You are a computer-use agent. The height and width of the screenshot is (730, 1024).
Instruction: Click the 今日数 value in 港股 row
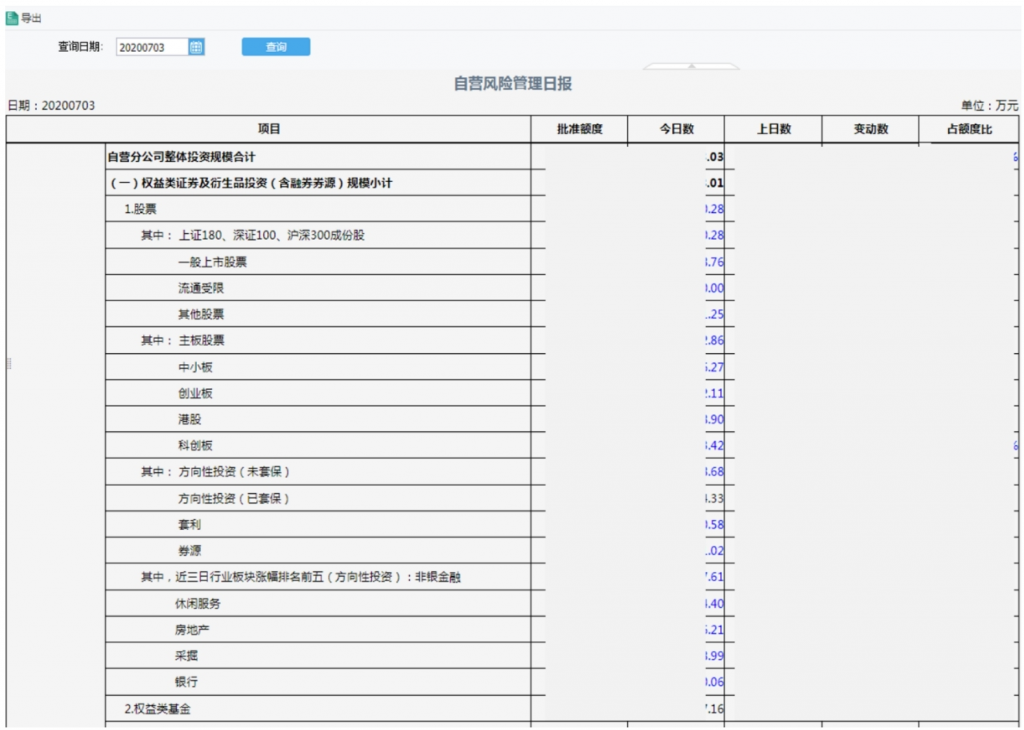tap(714, 419)
